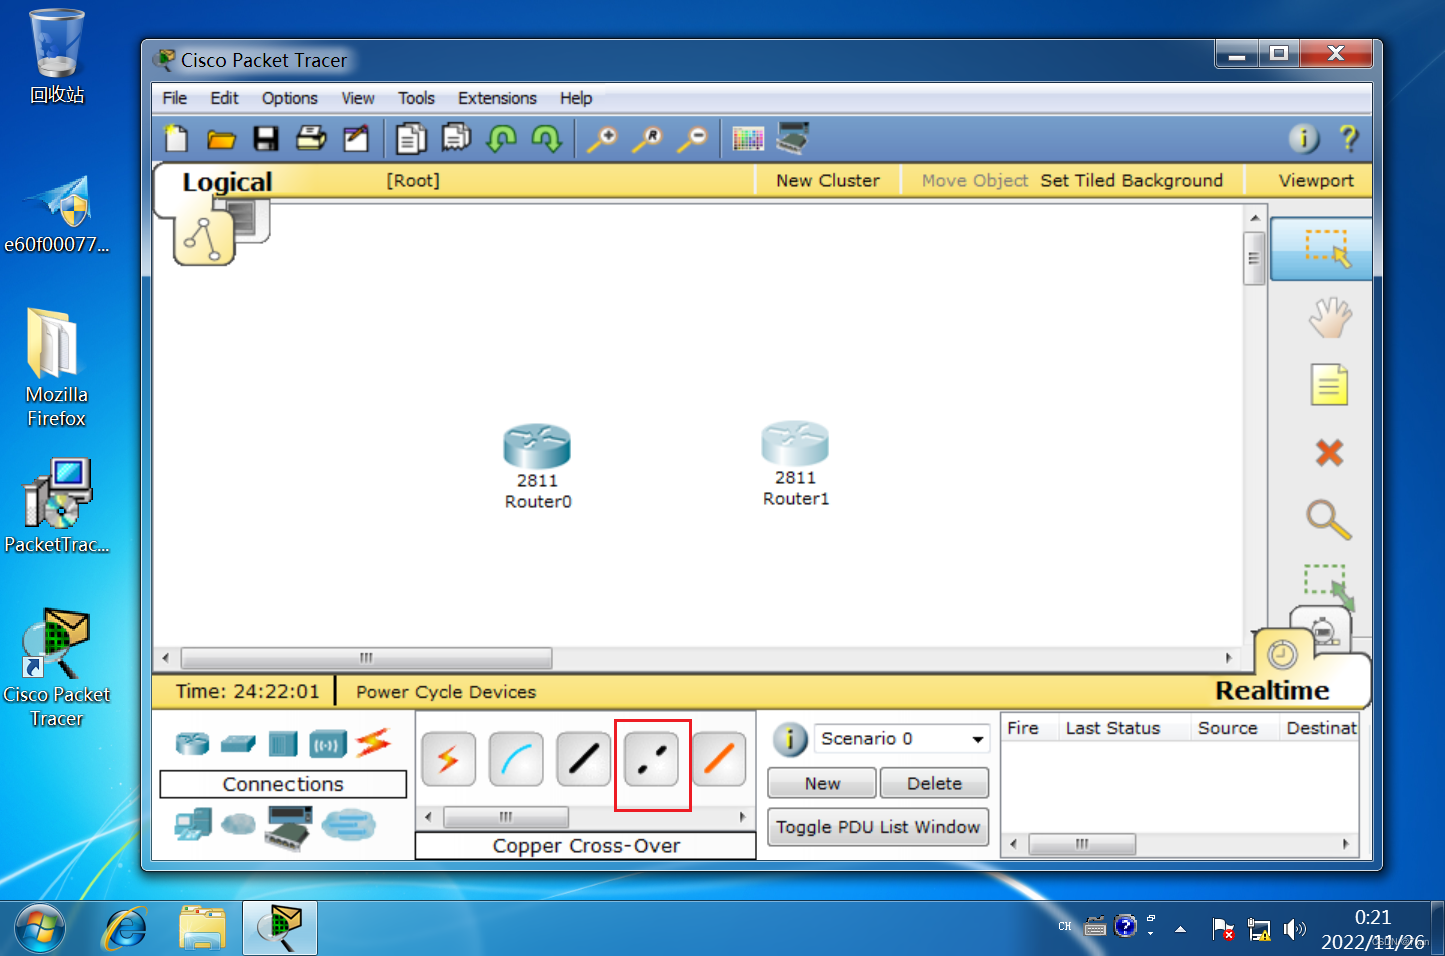Open the custom devices dialog icon
This screenshot has height=956, width=1445.
click(x=793, y=138)
